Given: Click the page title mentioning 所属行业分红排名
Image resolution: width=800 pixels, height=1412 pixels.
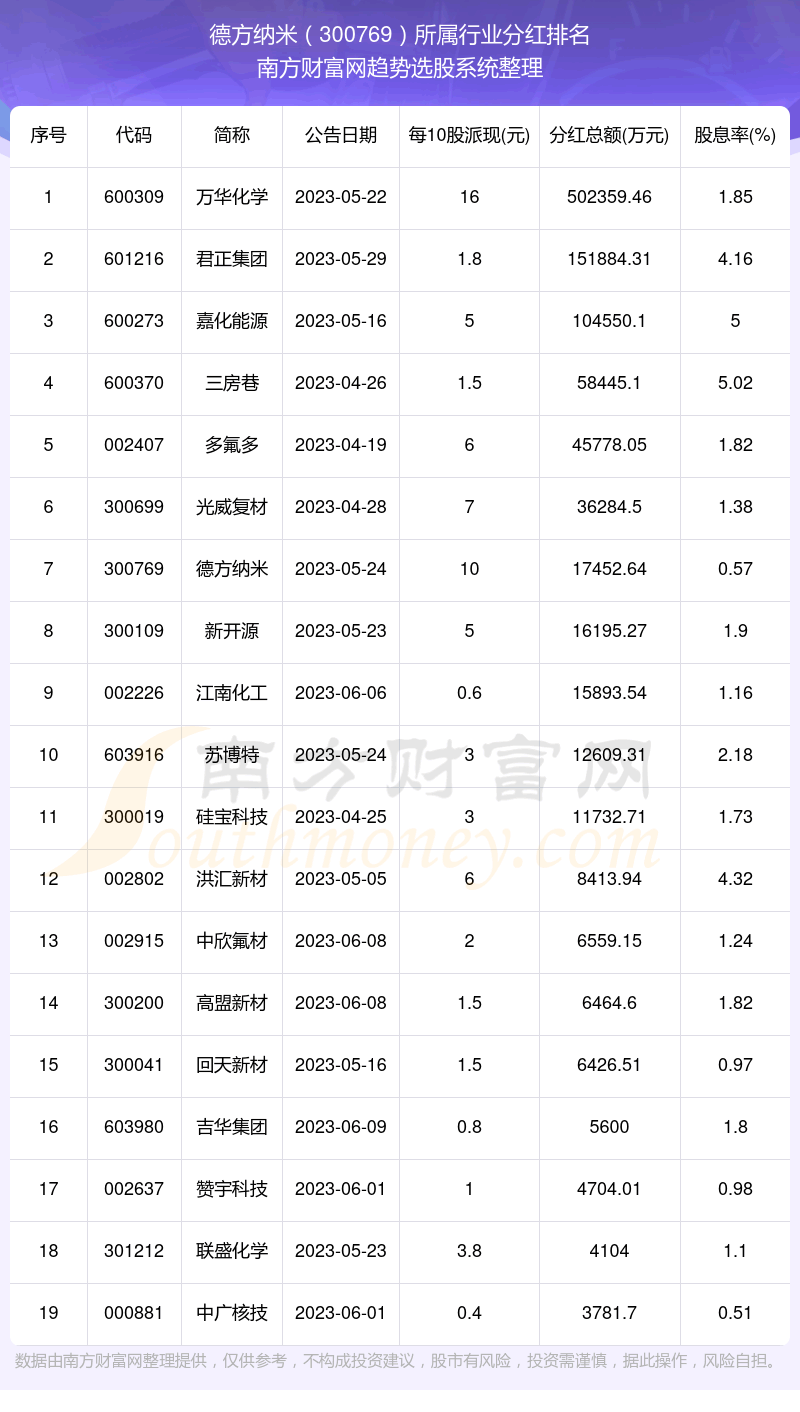Looking at the screenshot, I should (x=400, y=36).
